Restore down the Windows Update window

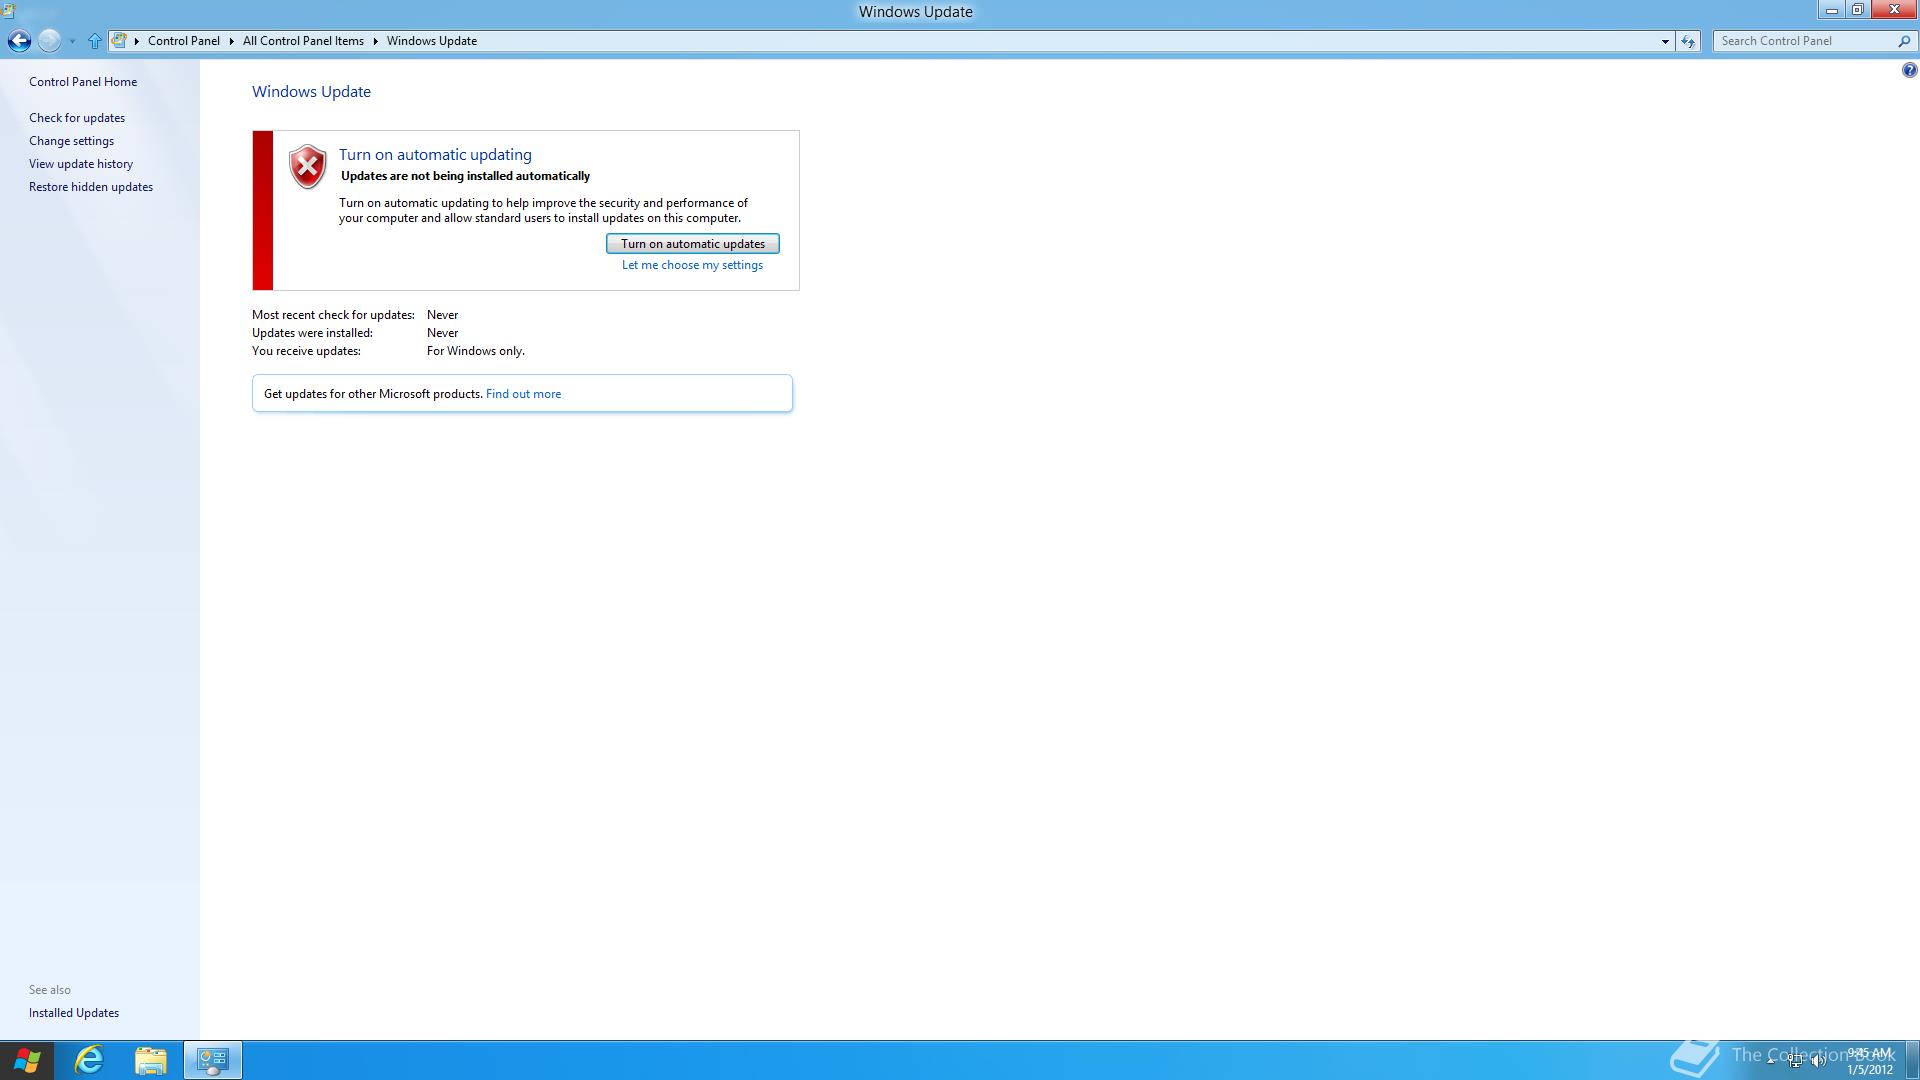tap(1857, 10)
